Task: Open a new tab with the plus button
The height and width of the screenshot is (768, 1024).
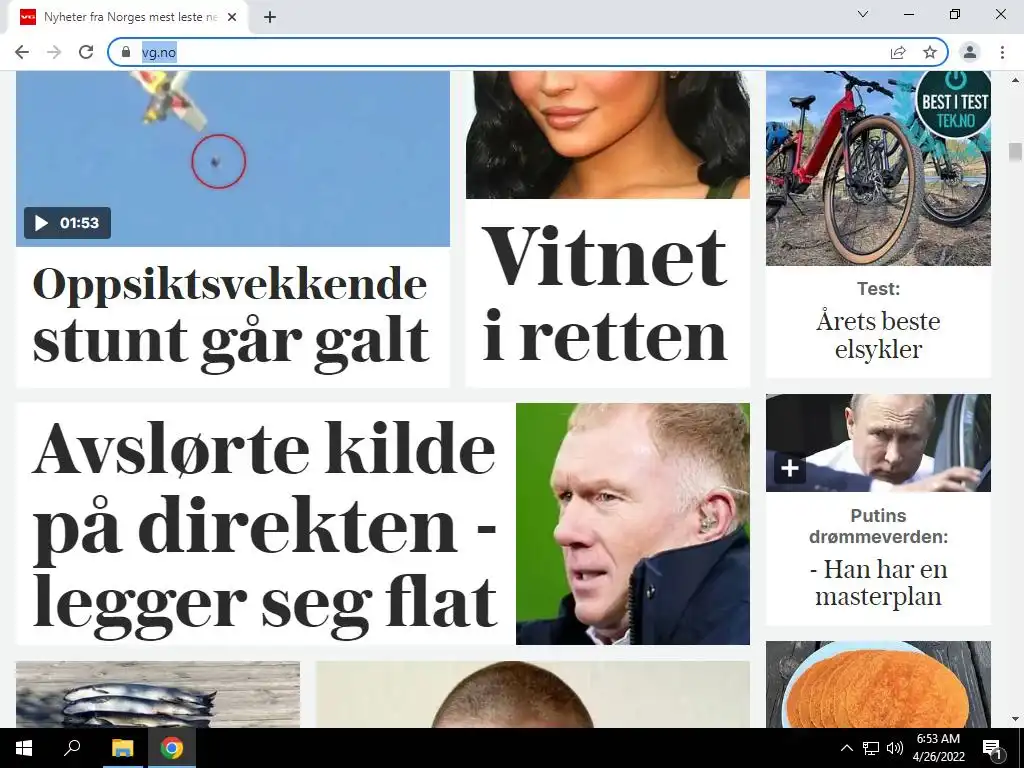Action: (270, 17)
